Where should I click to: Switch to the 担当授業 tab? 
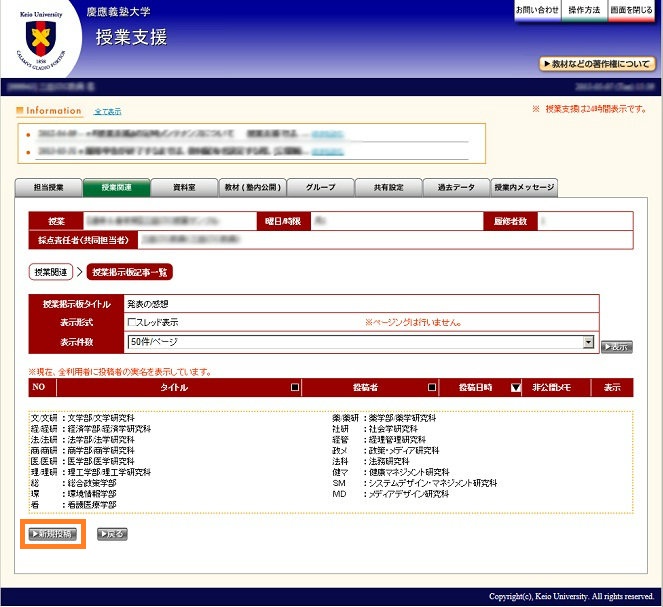click(x=48, y=187)
